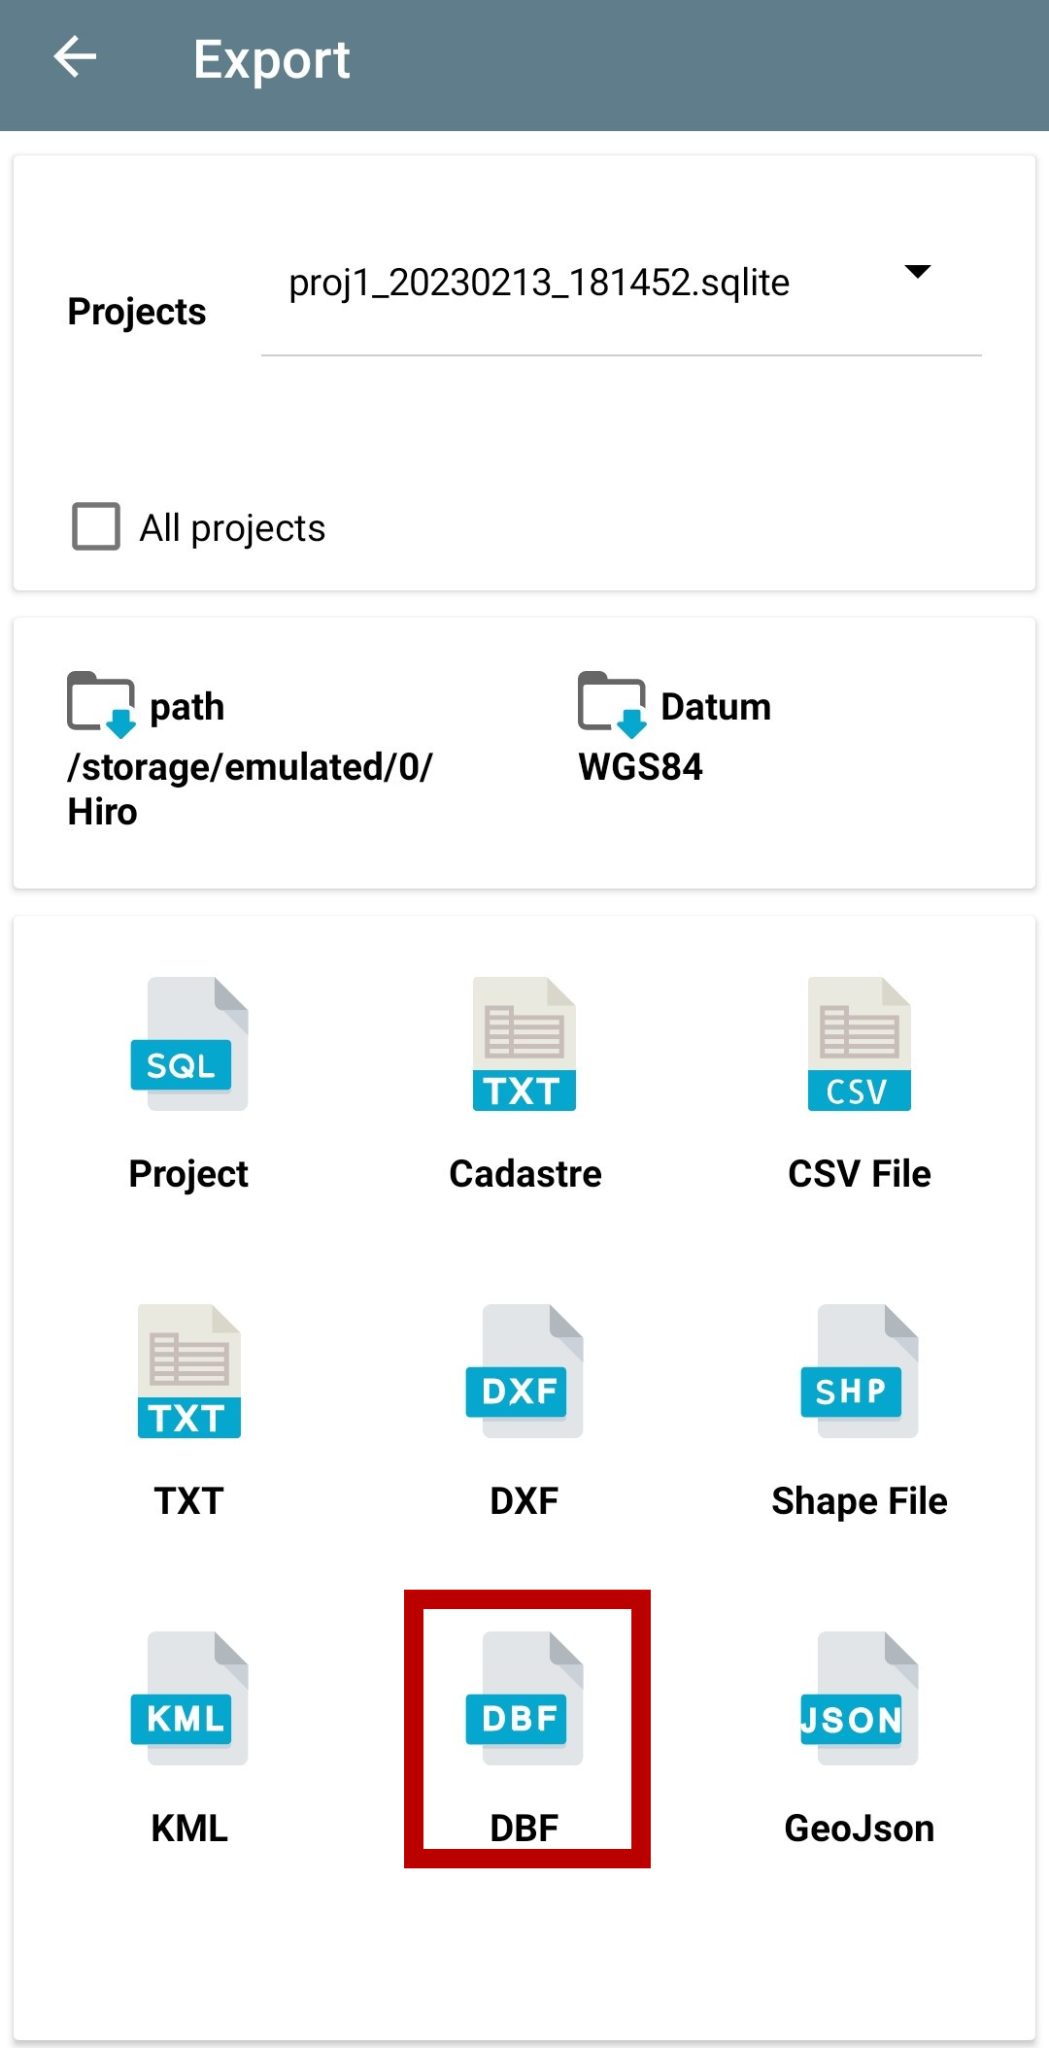
Task: Open project selector showing proj1_20230213_181452.sqlite
Action: (x=539, y=283)
